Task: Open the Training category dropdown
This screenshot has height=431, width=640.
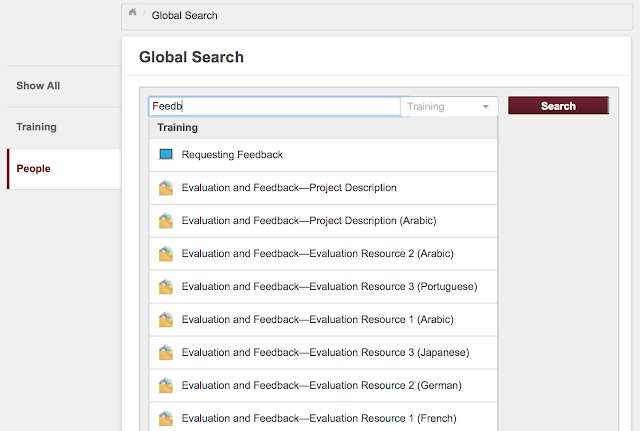Action: [x=449, y=106]
